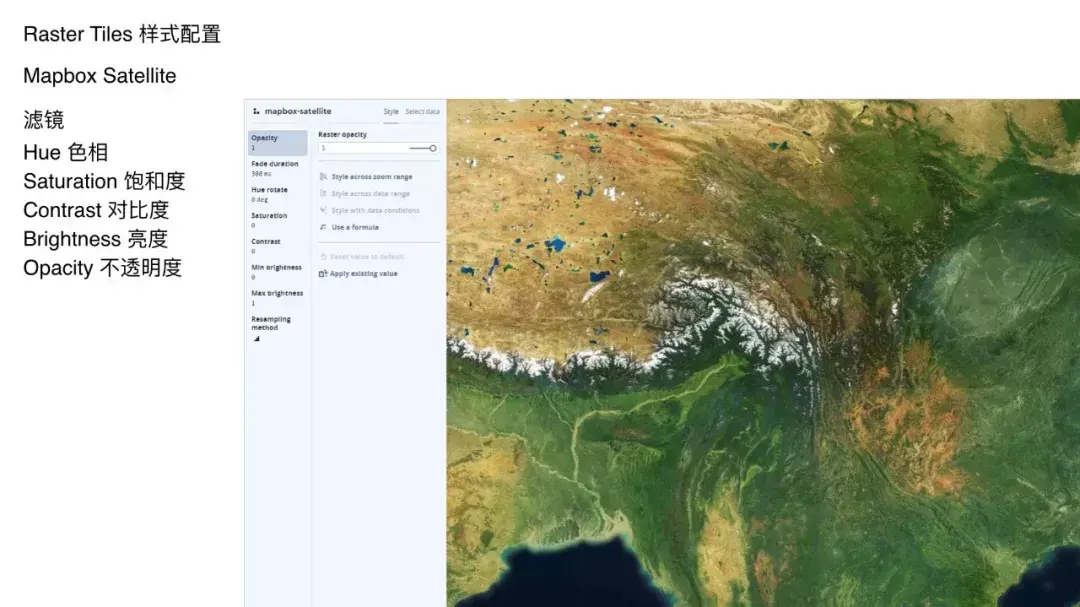Viewport: 1080px width, 607px height.
Task: Expand the Resampling method section
Action: (x=270, y=322)
